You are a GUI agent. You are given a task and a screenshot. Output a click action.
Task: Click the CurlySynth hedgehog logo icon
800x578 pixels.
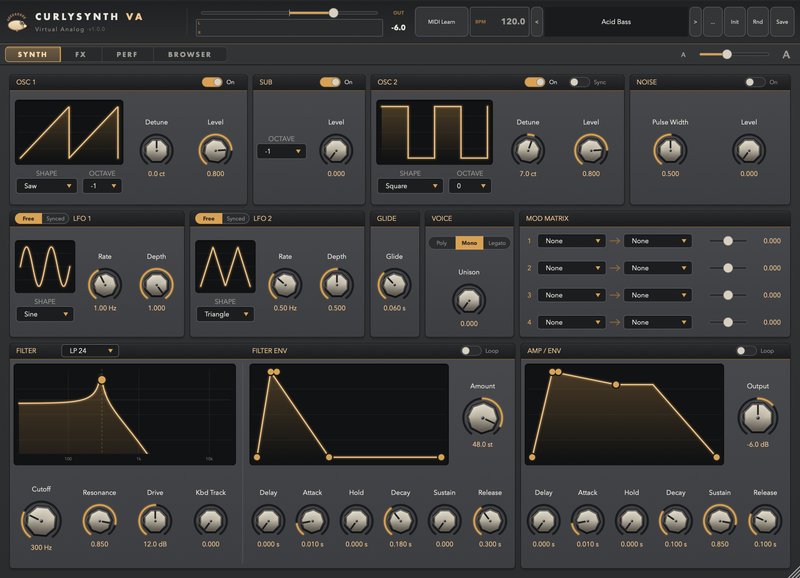[x=17, y=23]
